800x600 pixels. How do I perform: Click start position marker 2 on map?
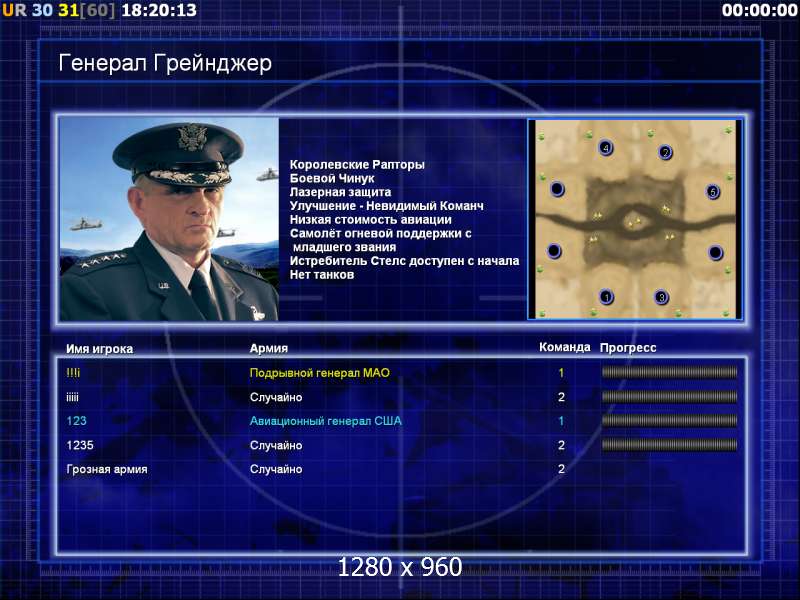[665, 152]
